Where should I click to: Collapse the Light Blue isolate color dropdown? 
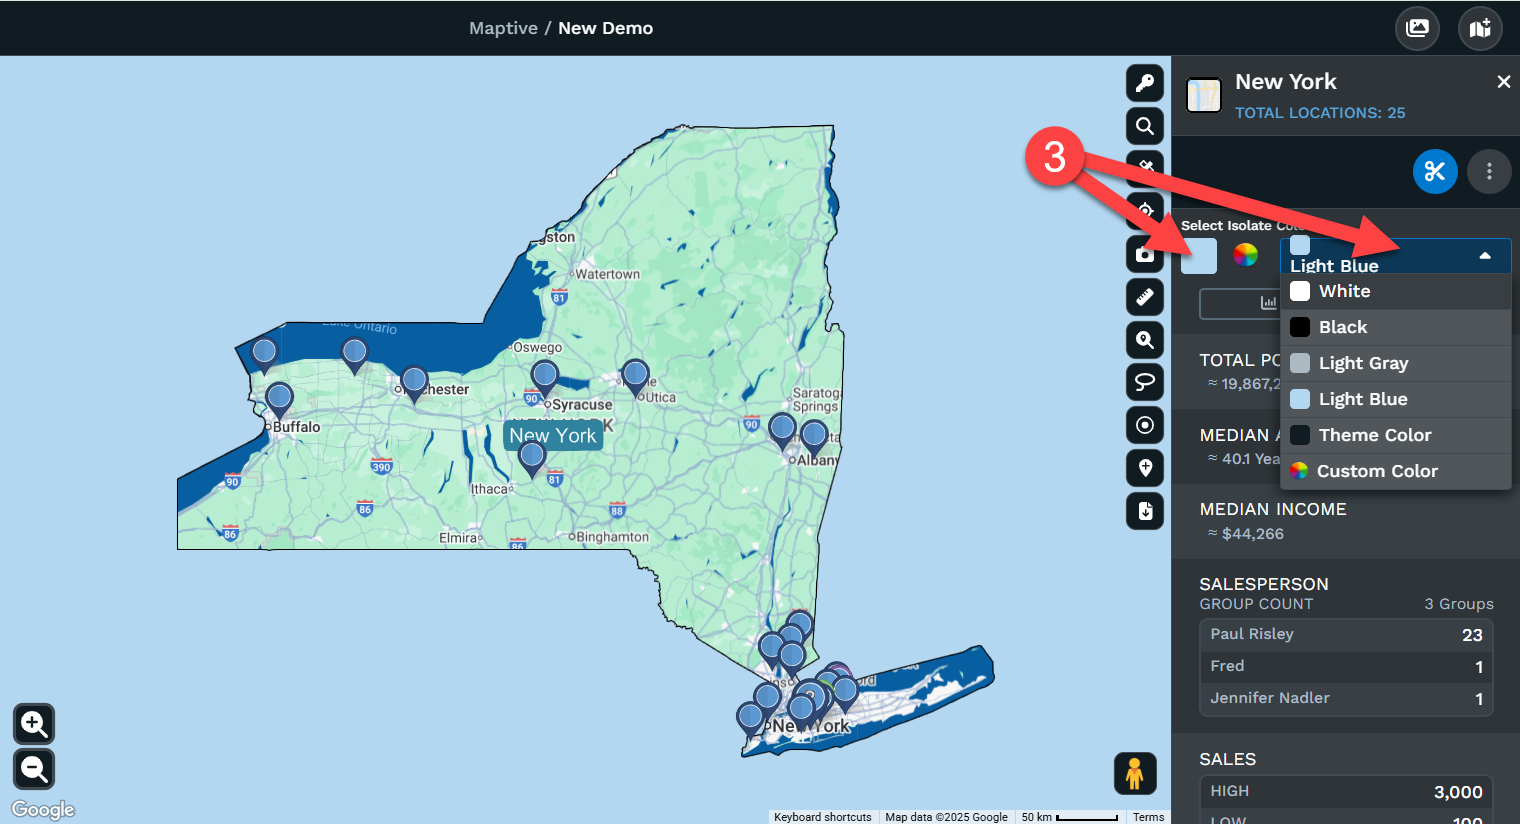click(x=1395, y=256)
